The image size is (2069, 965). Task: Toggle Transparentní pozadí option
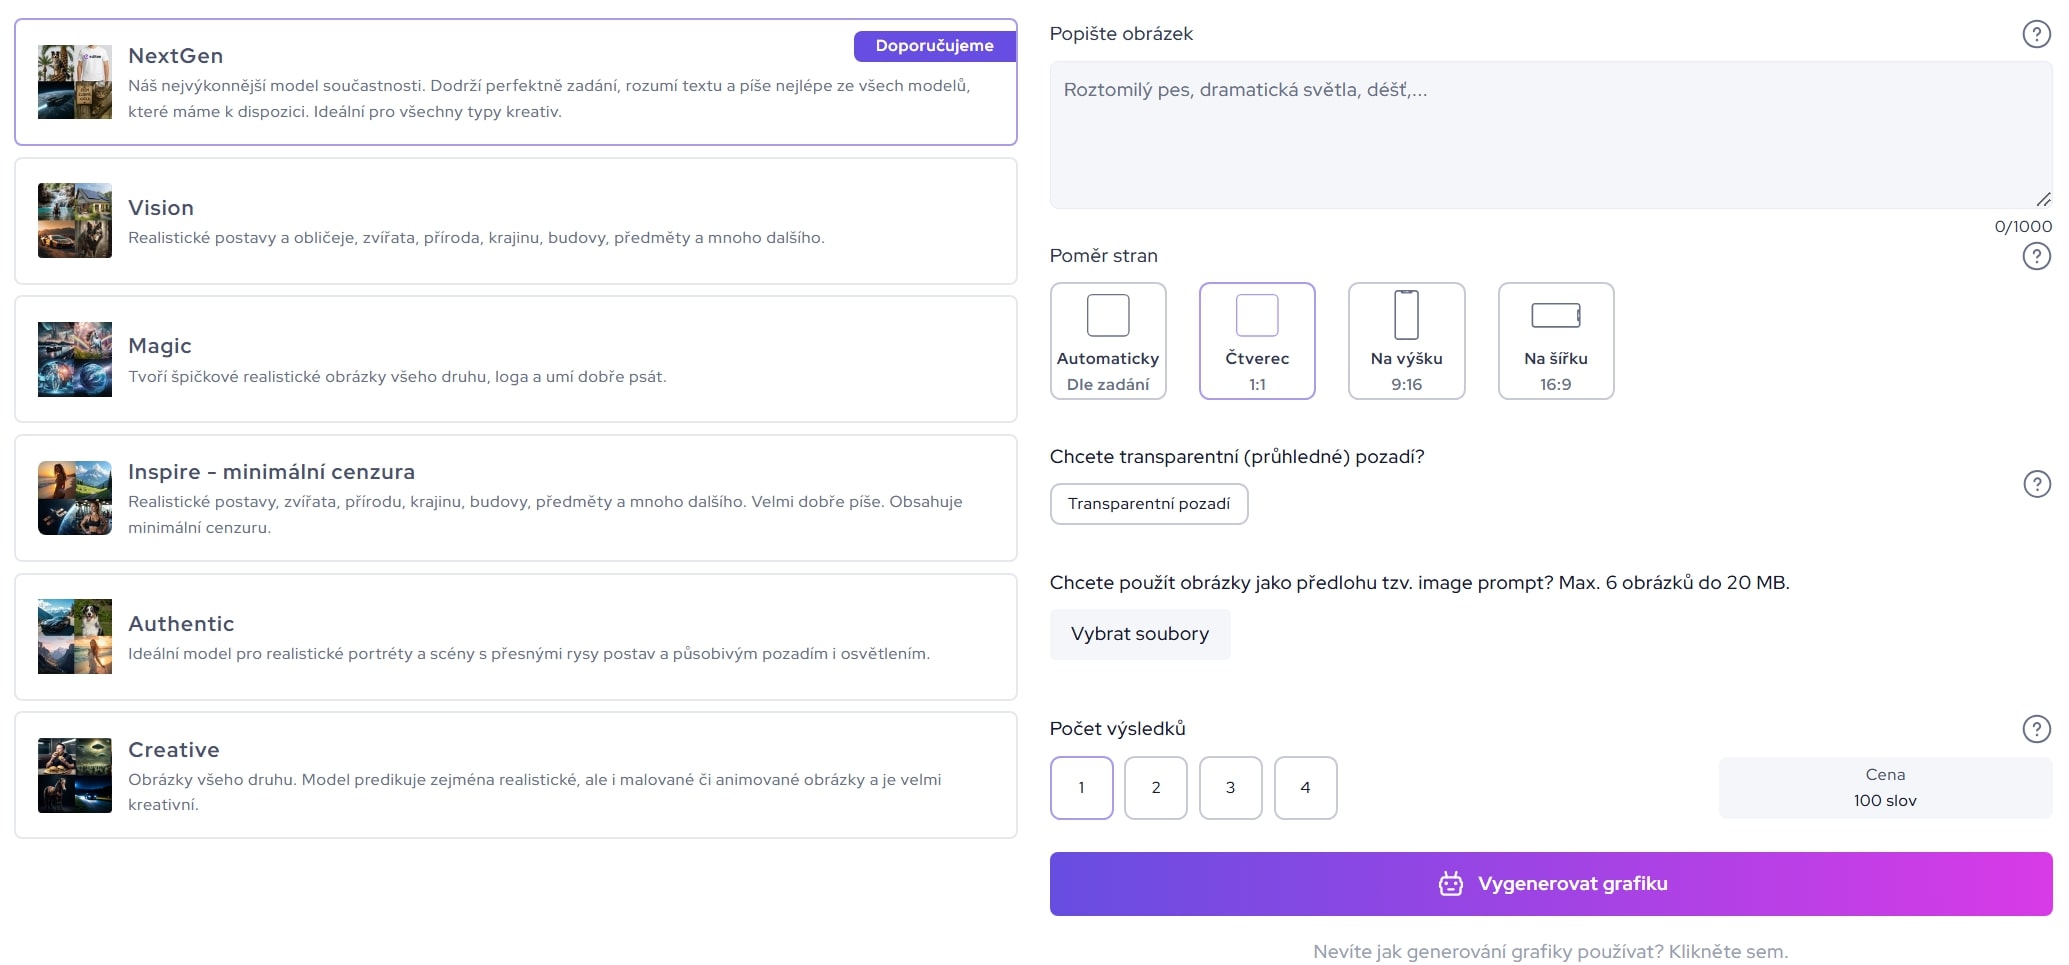pyautogui.click(x=1148, y=504)
